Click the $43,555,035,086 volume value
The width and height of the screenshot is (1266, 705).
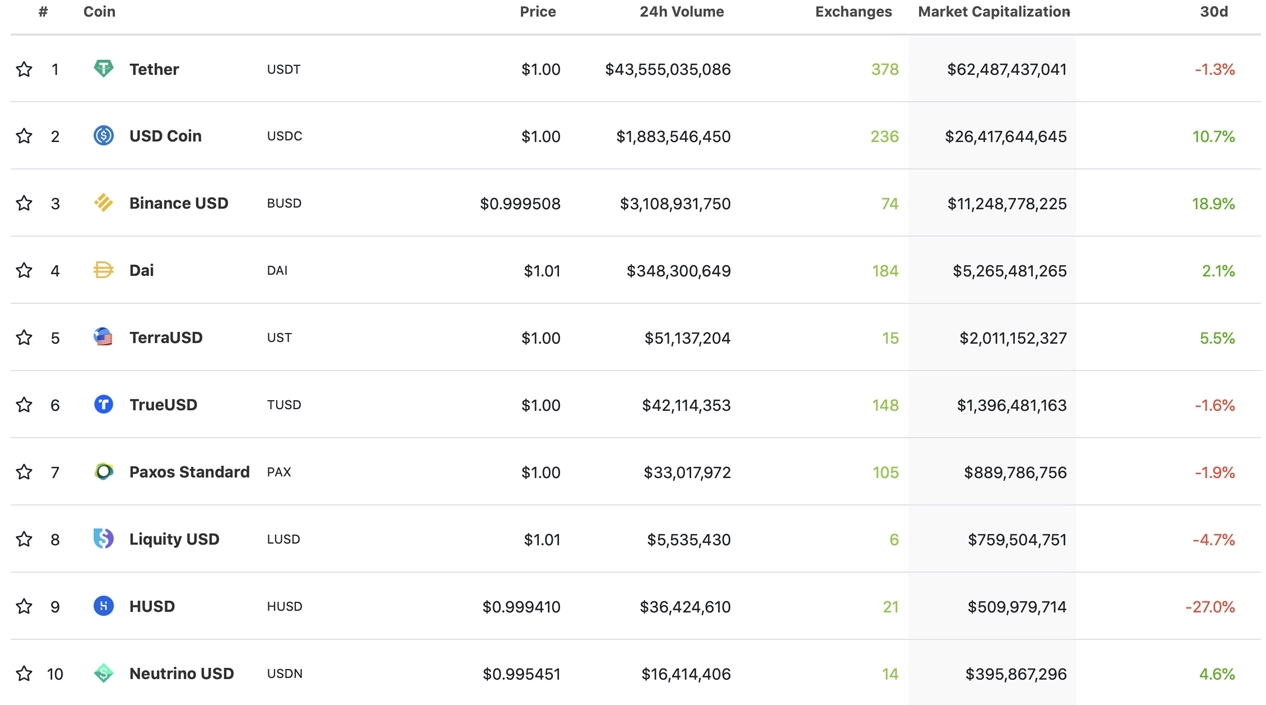click(x=668, y=69)
